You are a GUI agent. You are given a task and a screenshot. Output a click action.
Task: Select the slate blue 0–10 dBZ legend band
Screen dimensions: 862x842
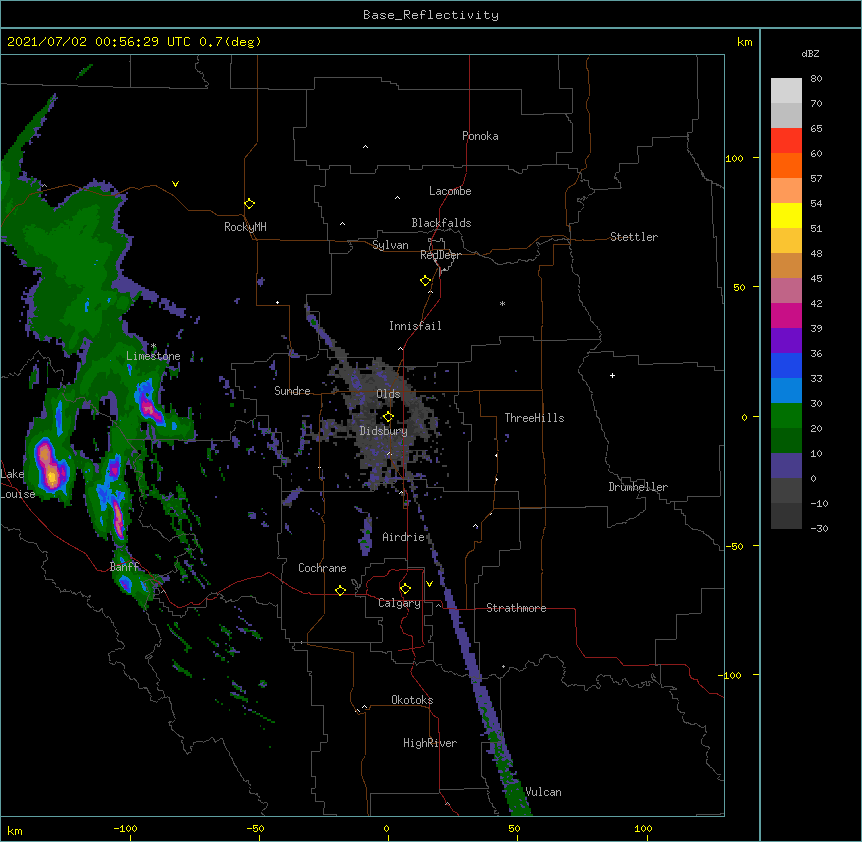[786, 466]
